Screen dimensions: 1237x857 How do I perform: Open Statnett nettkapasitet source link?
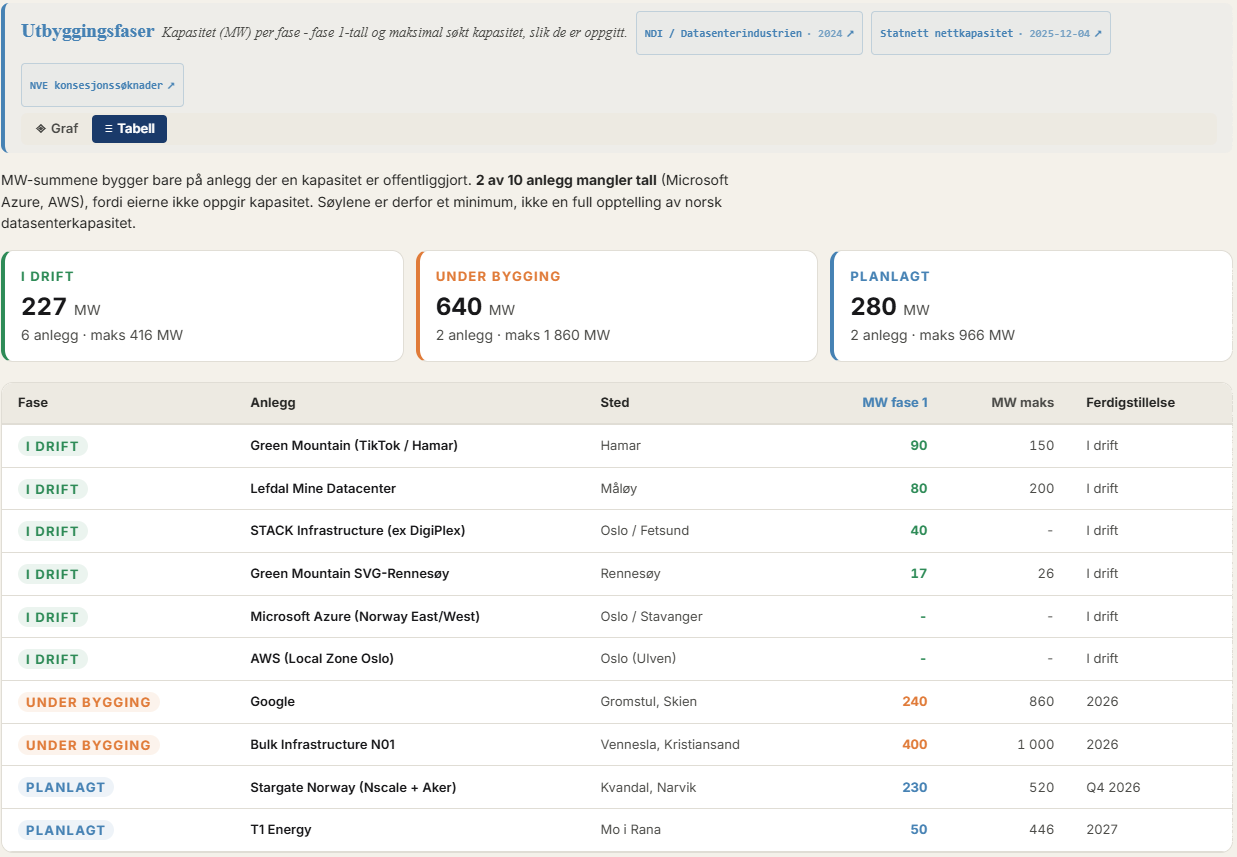(991, 33)
